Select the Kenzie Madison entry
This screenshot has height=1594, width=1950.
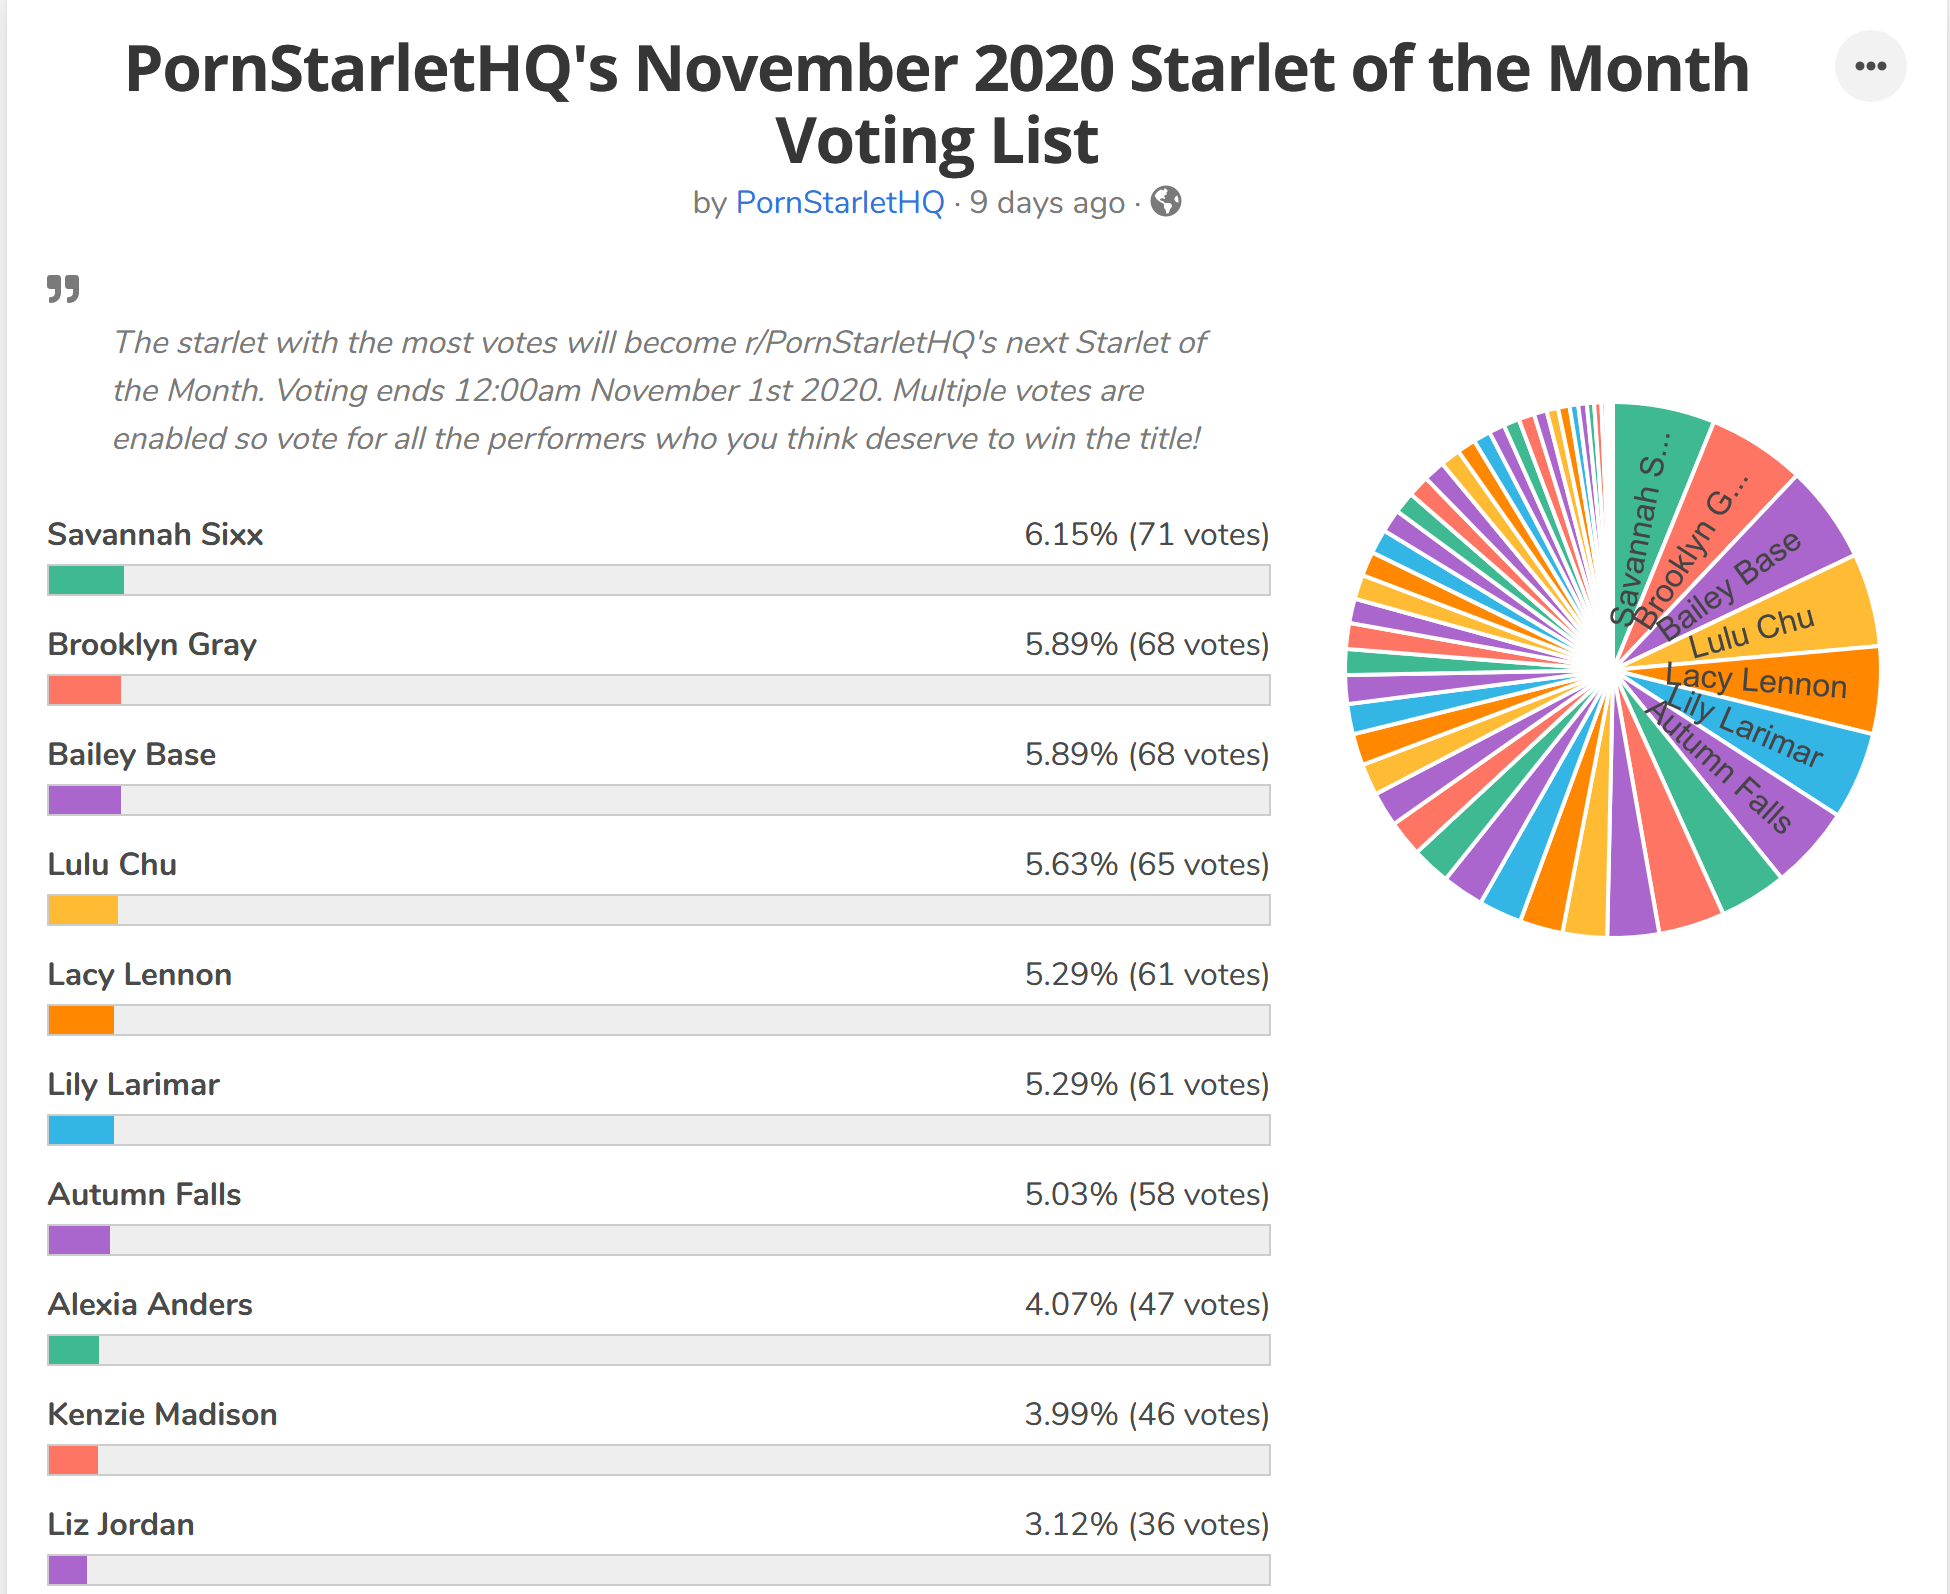tap(163, 1414)
